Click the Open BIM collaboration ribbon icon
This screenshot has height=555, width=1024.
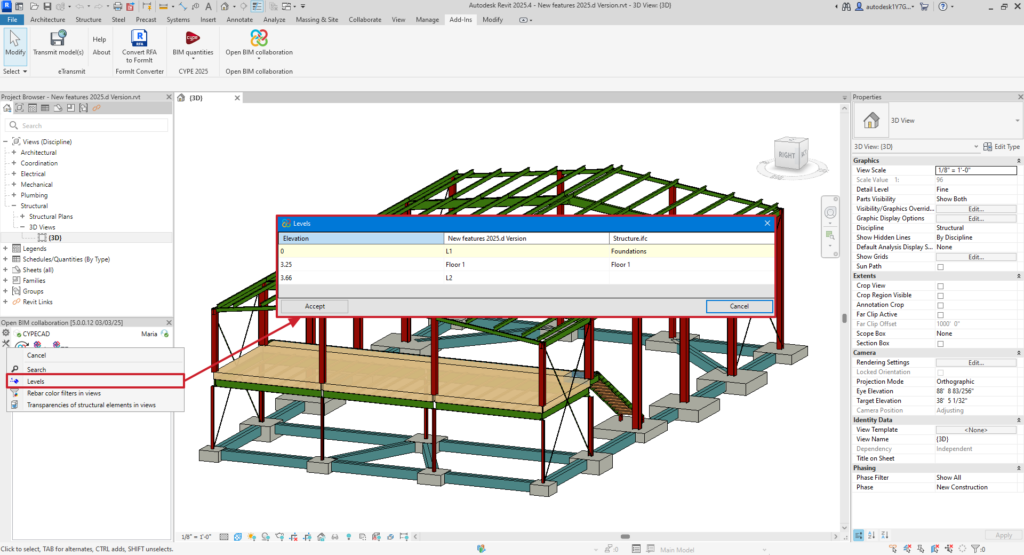(x=259, y=37)
